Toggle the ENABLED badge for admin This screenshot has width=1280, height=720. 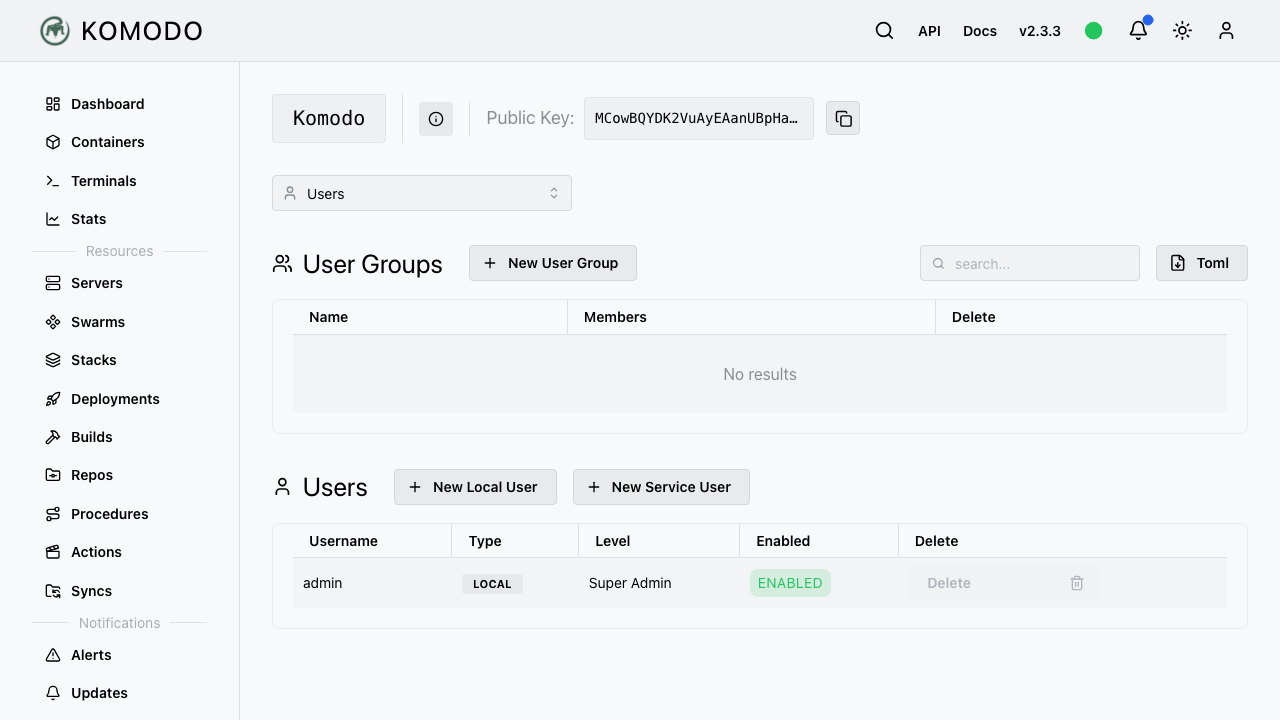[790, 583]
